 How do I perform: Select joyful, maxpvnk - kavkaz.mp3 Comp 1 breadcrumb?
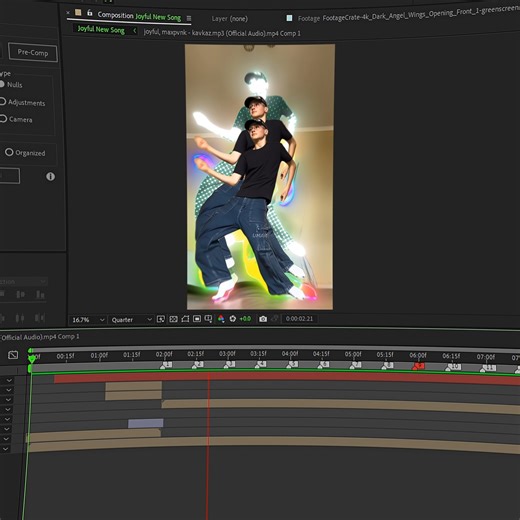(222, 33)
